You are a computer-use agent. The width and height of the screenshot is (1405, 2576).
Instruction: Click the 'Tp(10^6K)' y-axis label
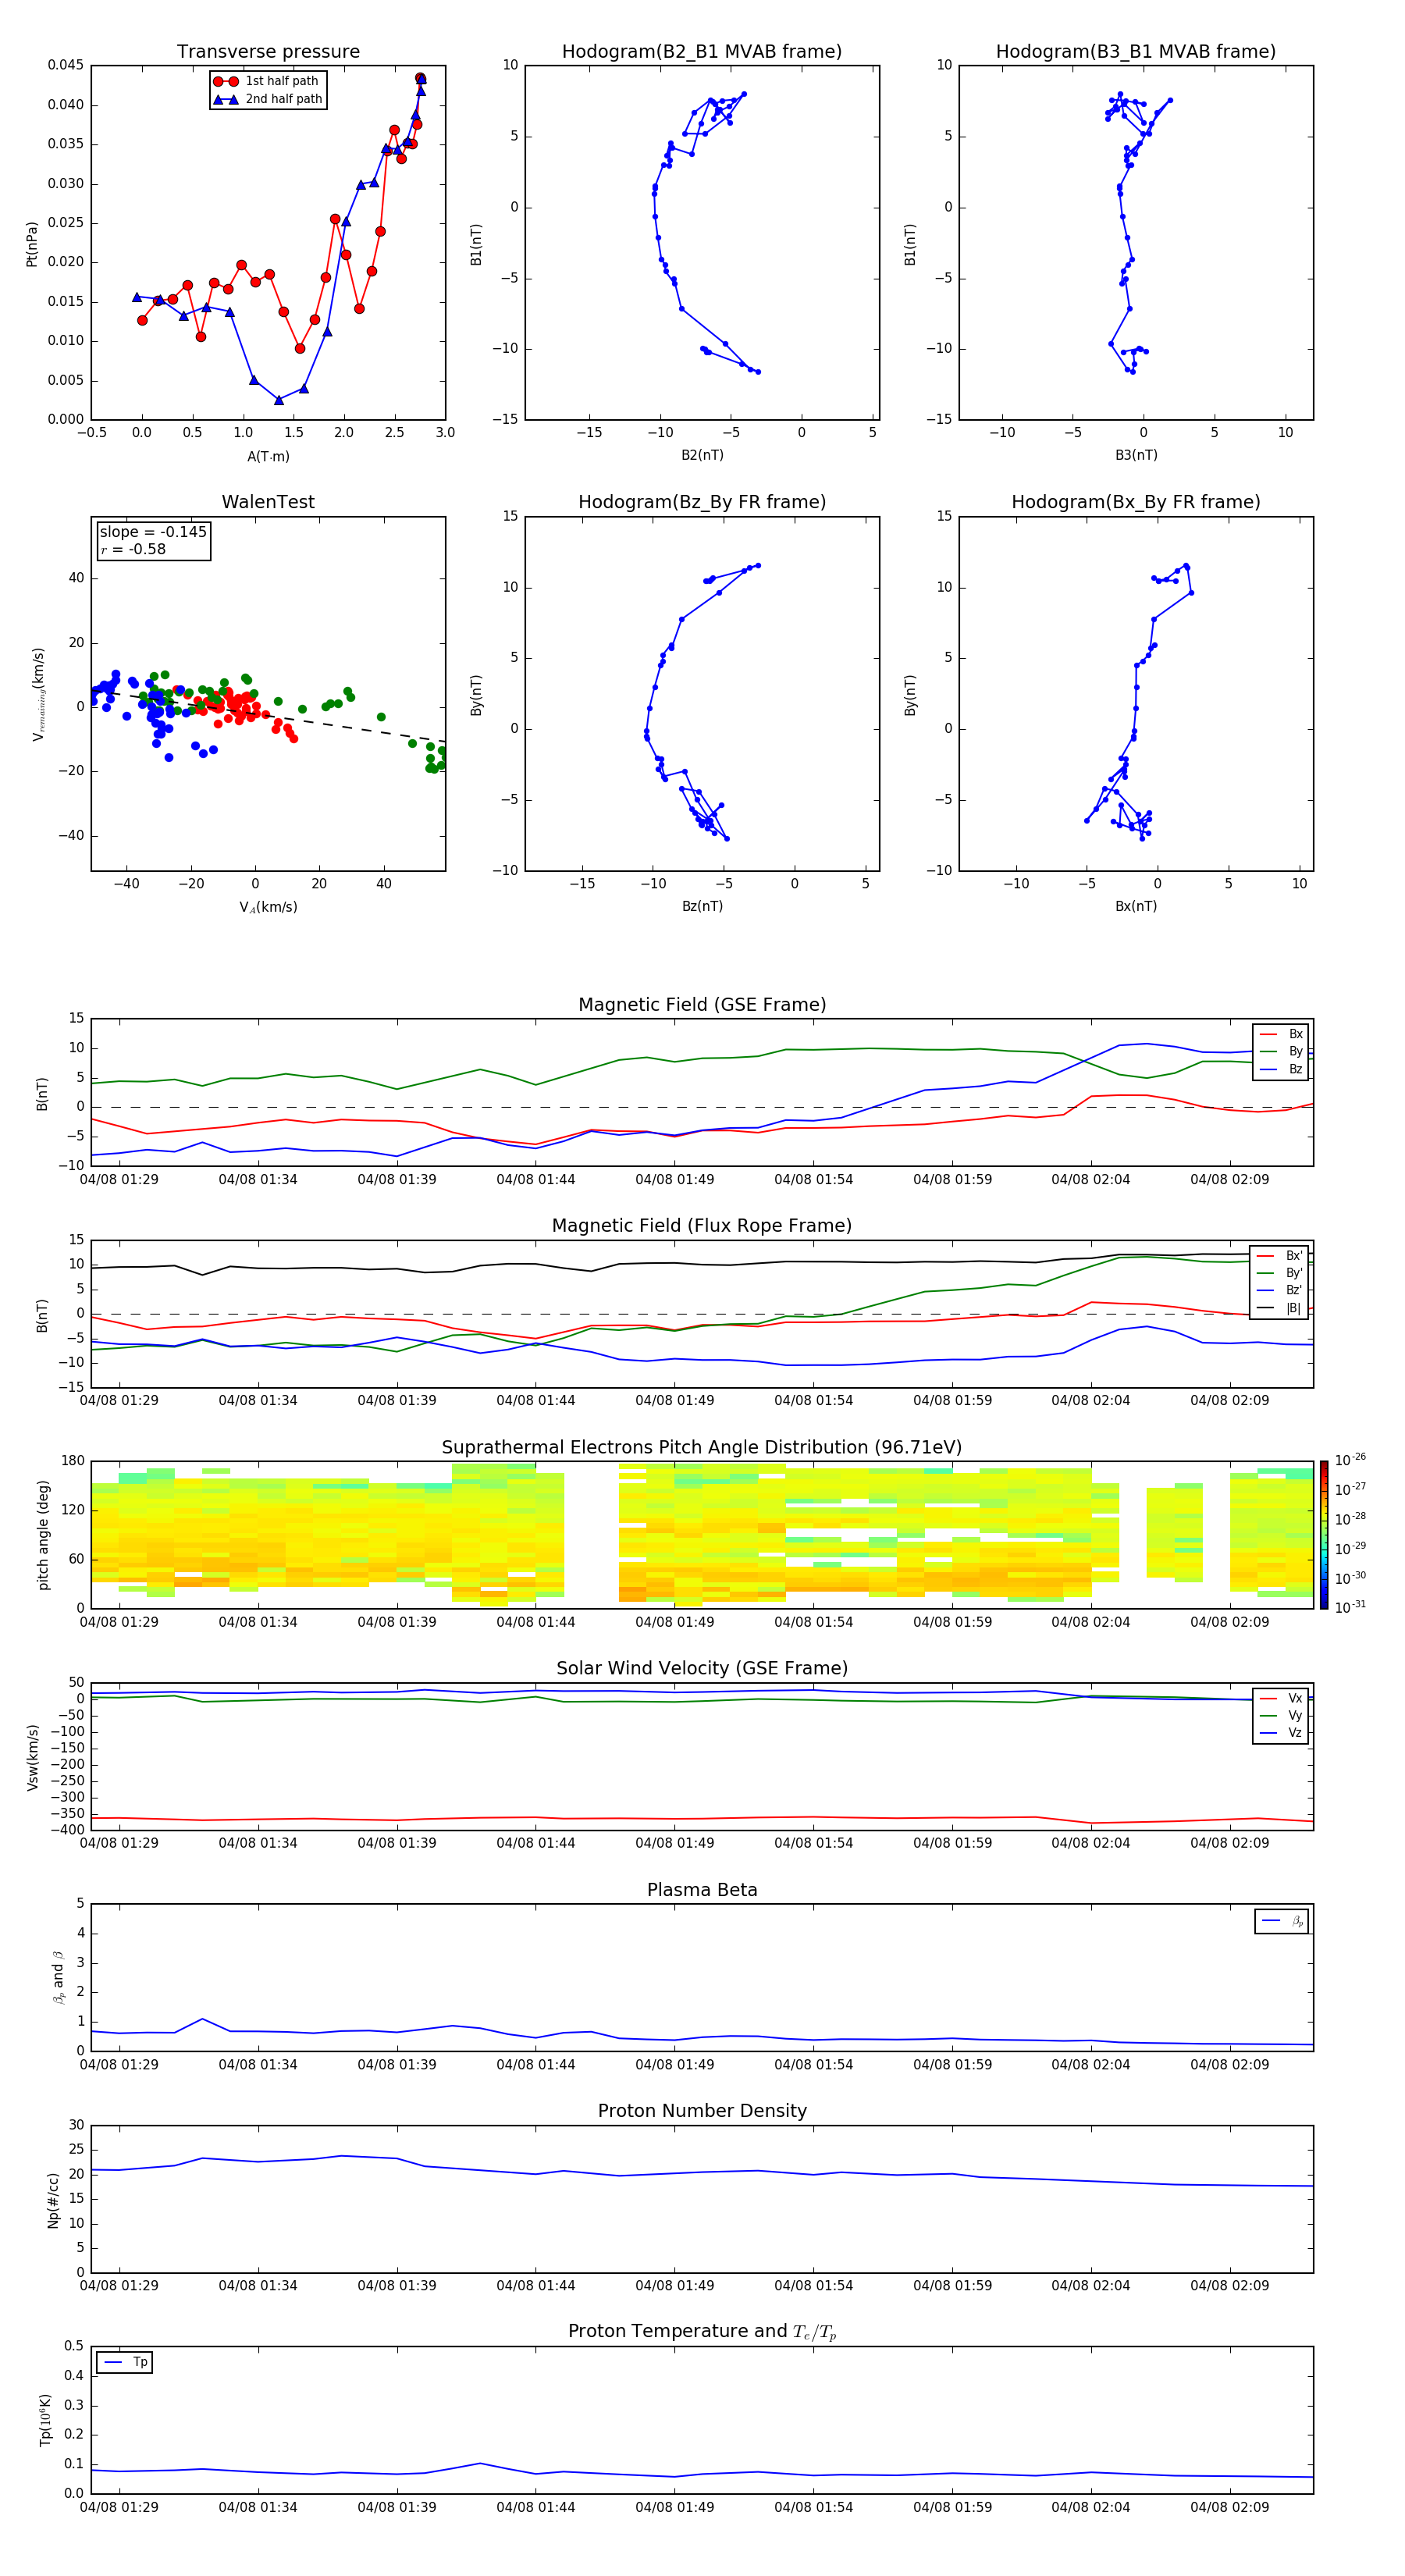point(45,2420)
